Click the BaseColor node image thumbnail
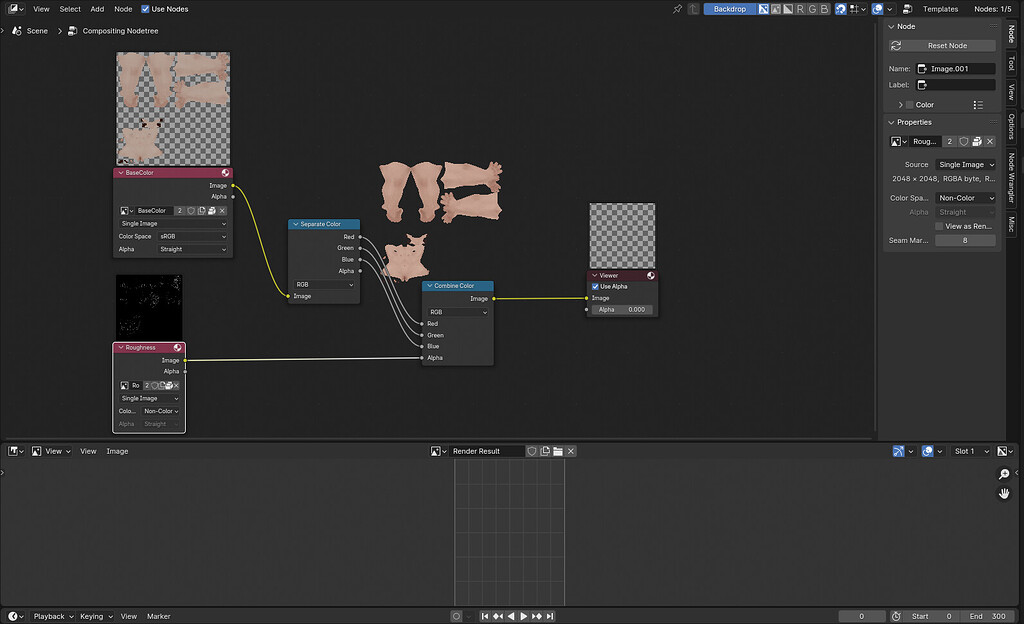 pyautogui.click(x=173, y=109)
